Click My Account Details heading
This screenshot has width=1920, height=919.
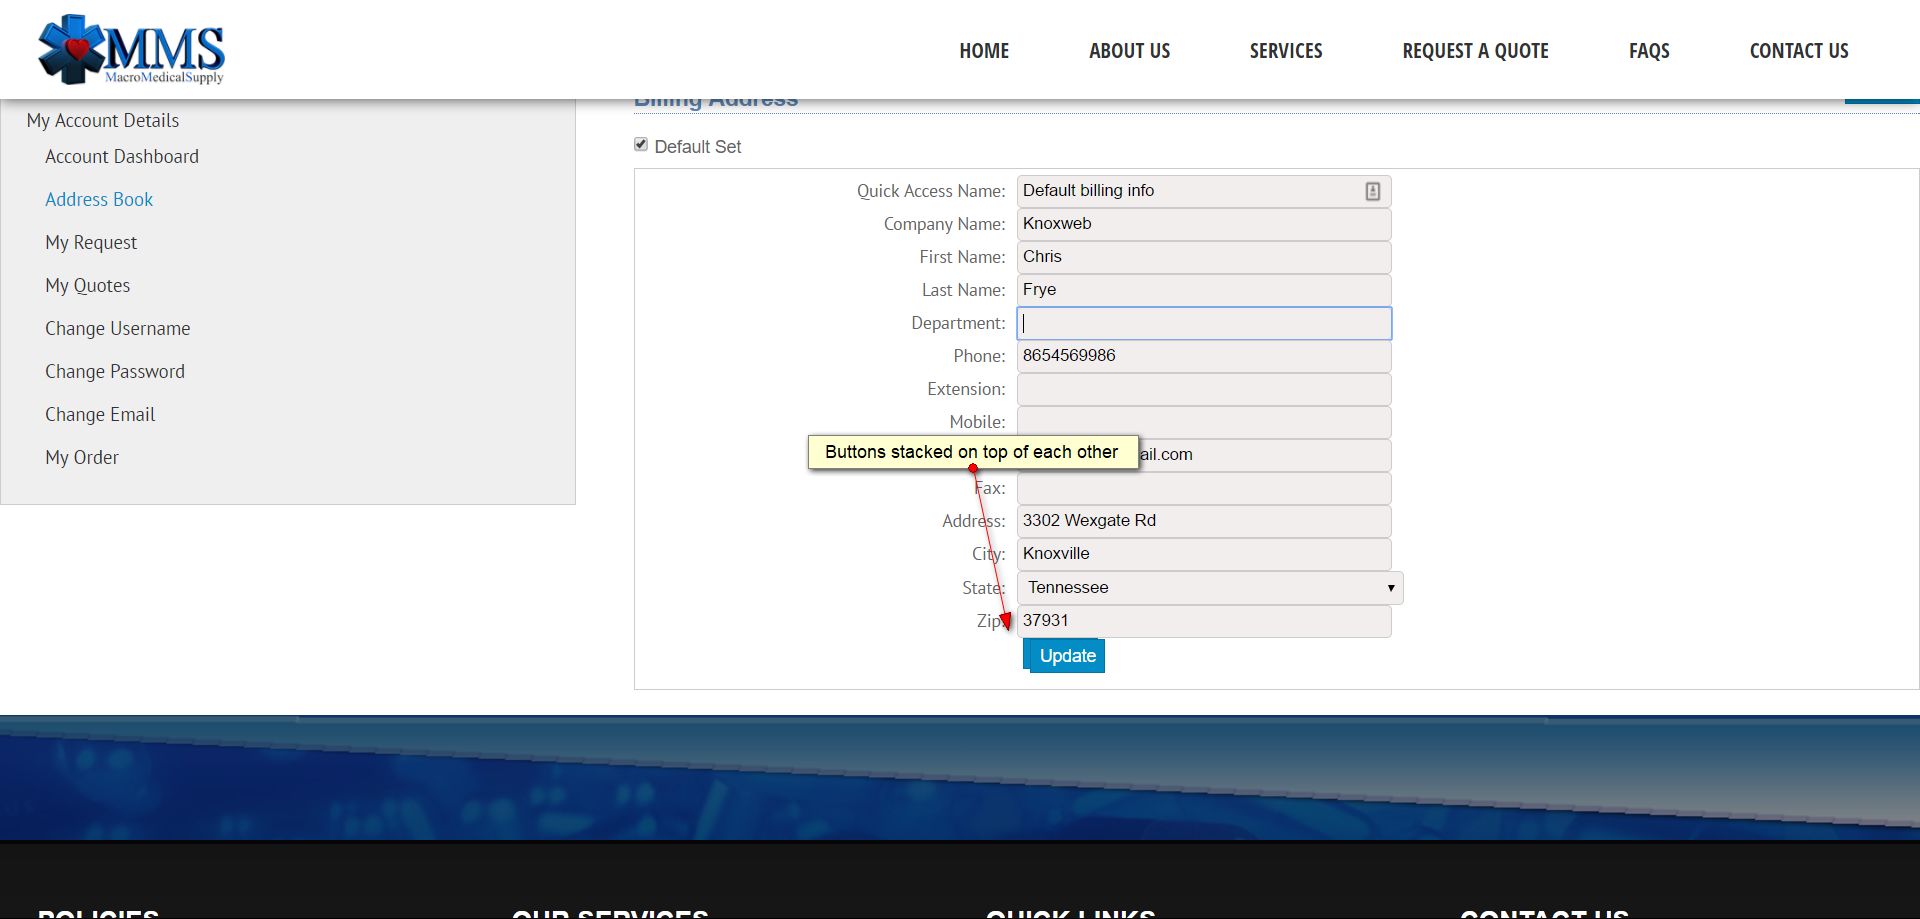[103, 121]
